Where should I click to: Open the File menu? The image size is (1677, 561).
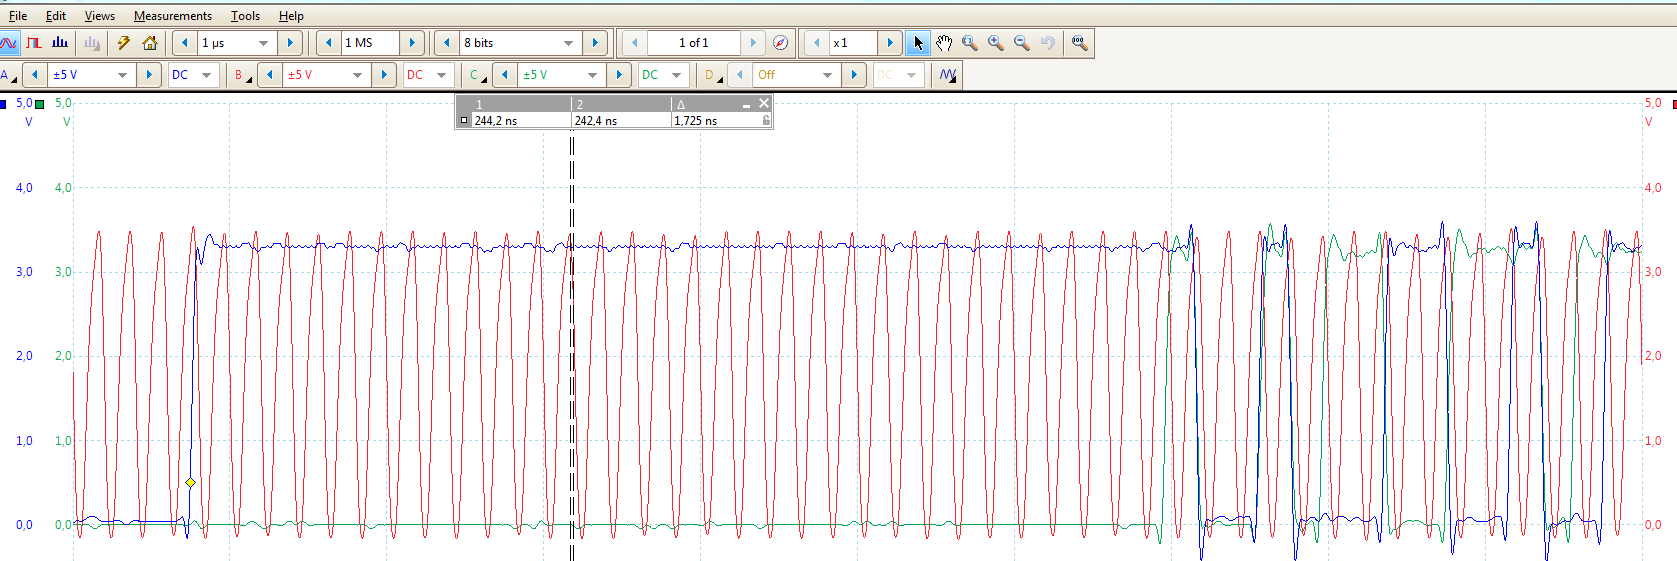pyautogui.click(x=18, y=15)
